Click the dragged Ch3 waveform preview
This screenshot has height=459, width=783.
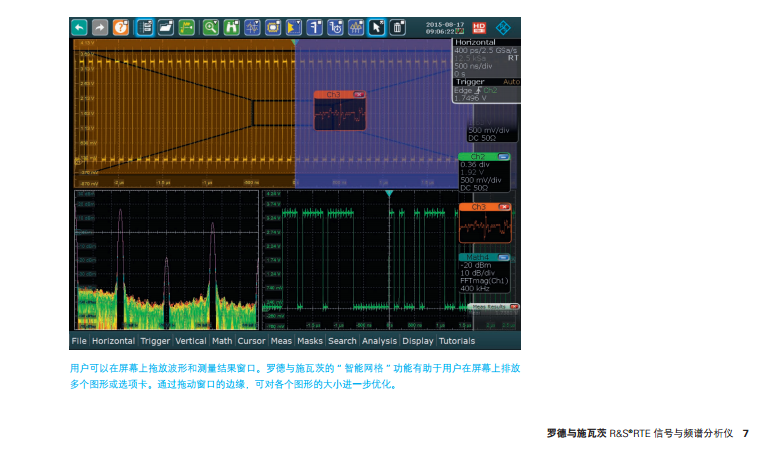[x=340, y=114]
